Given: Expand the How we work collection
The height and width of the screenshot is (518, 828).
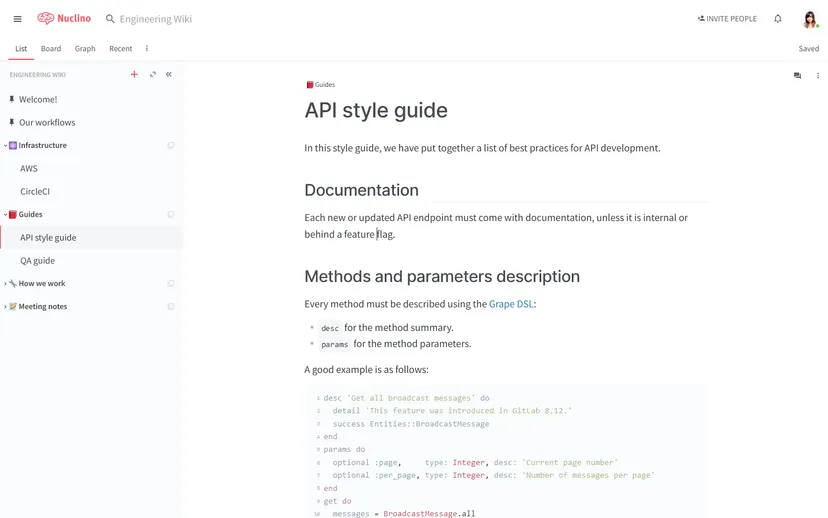Looking at the screenshot, I should [x=5, y=284].
